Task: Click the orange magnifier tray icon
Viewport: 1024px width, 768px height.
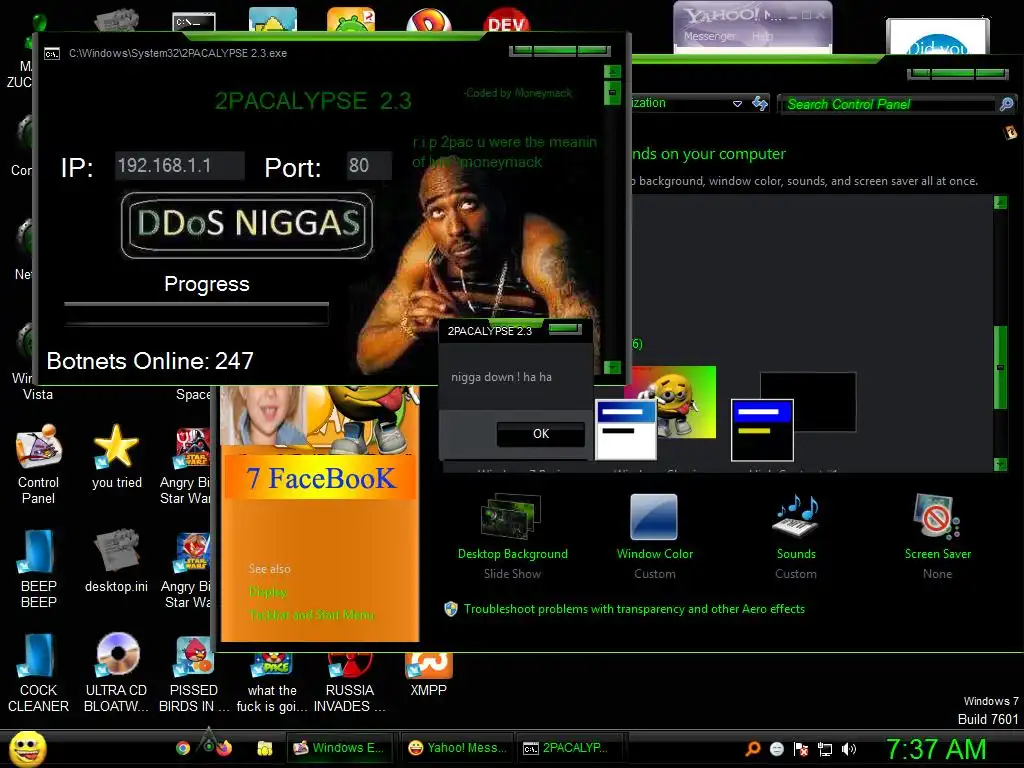Action: click(x=753, y=749)
